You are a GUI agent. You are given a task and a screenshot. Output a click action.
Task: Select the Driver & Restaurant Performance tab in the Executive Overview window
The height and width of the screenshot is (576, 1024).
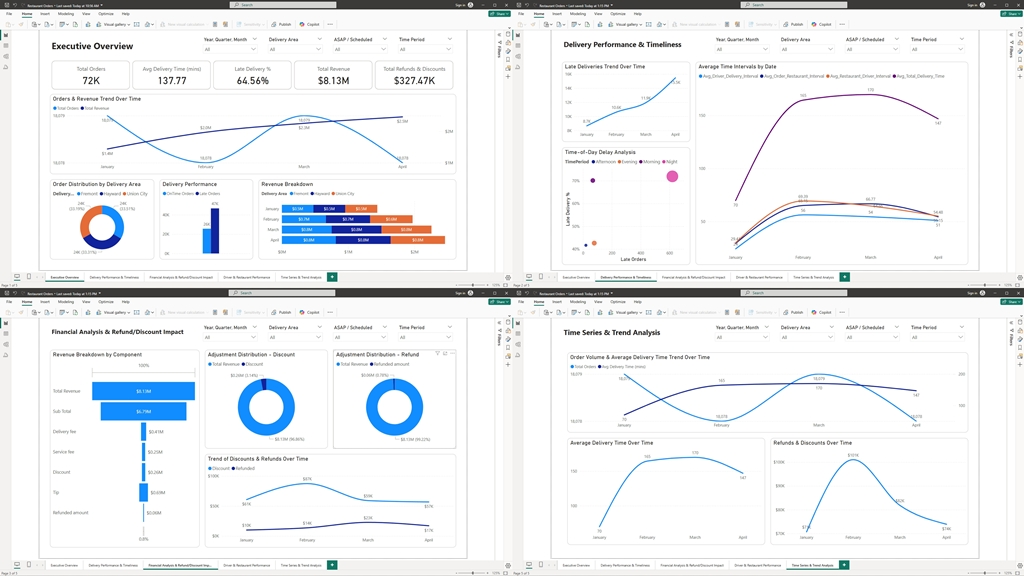coord(246,277)
